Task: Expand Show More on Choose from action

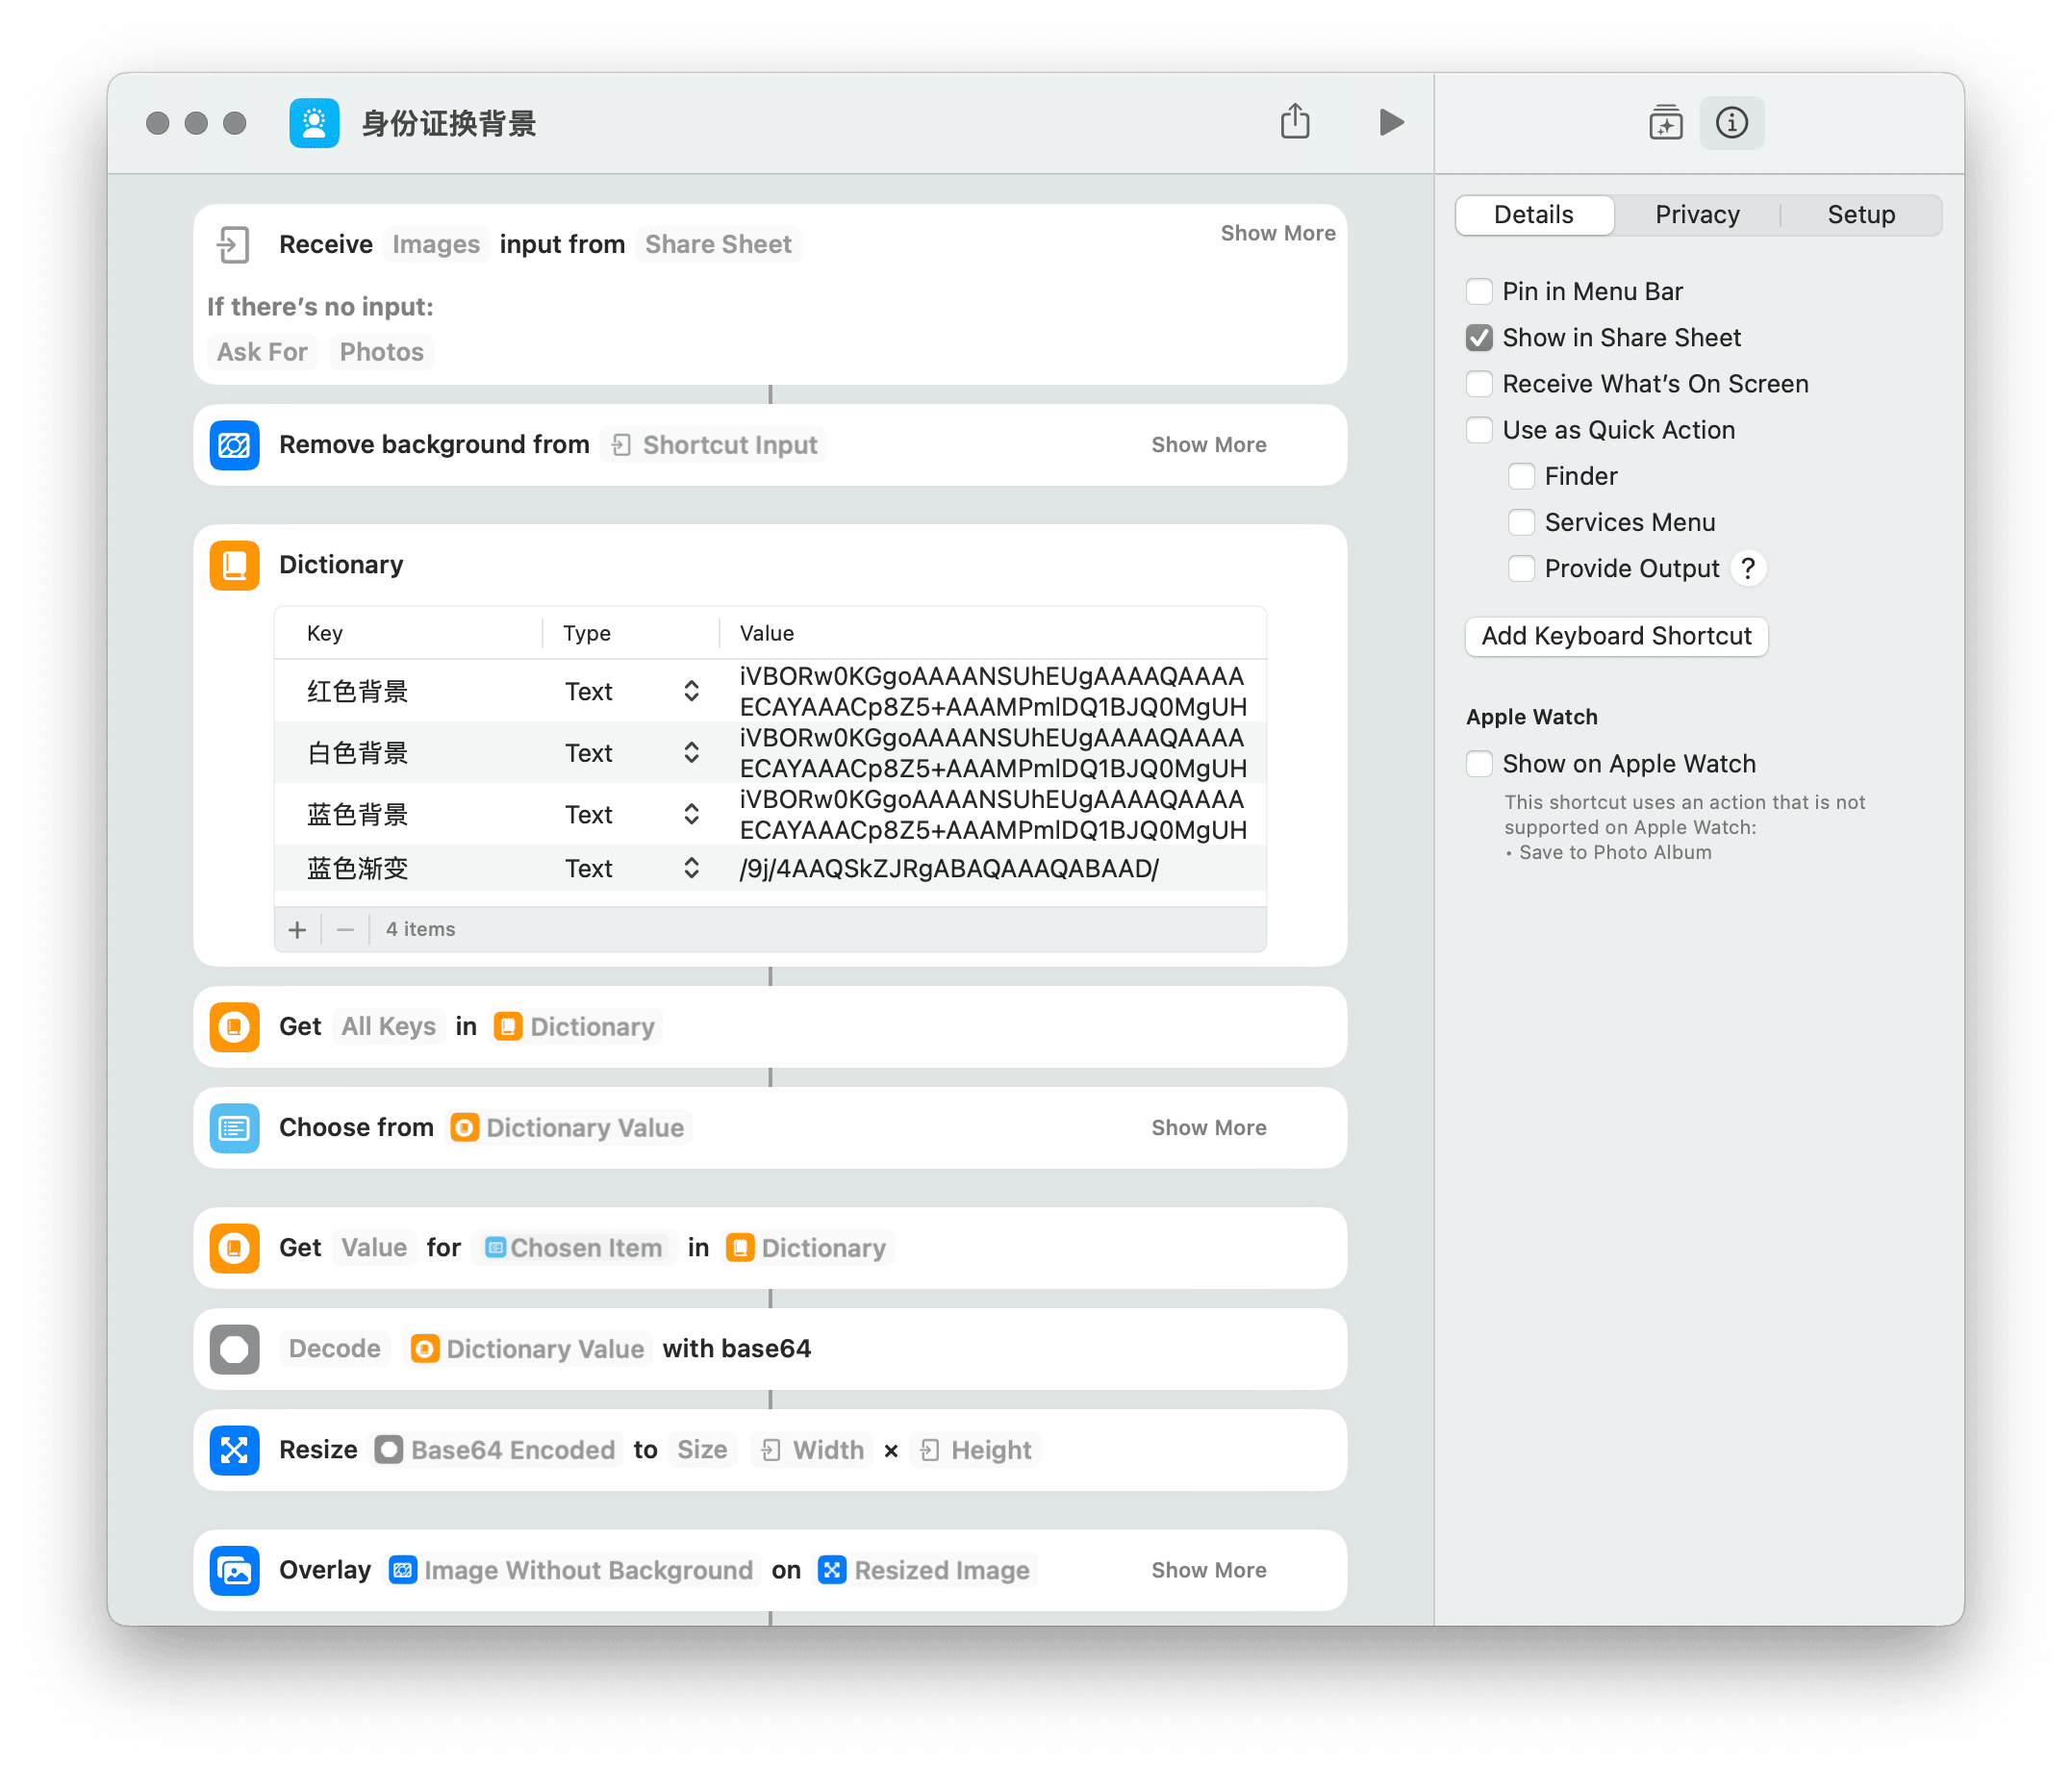Action: click(x=1208, y=1128)
